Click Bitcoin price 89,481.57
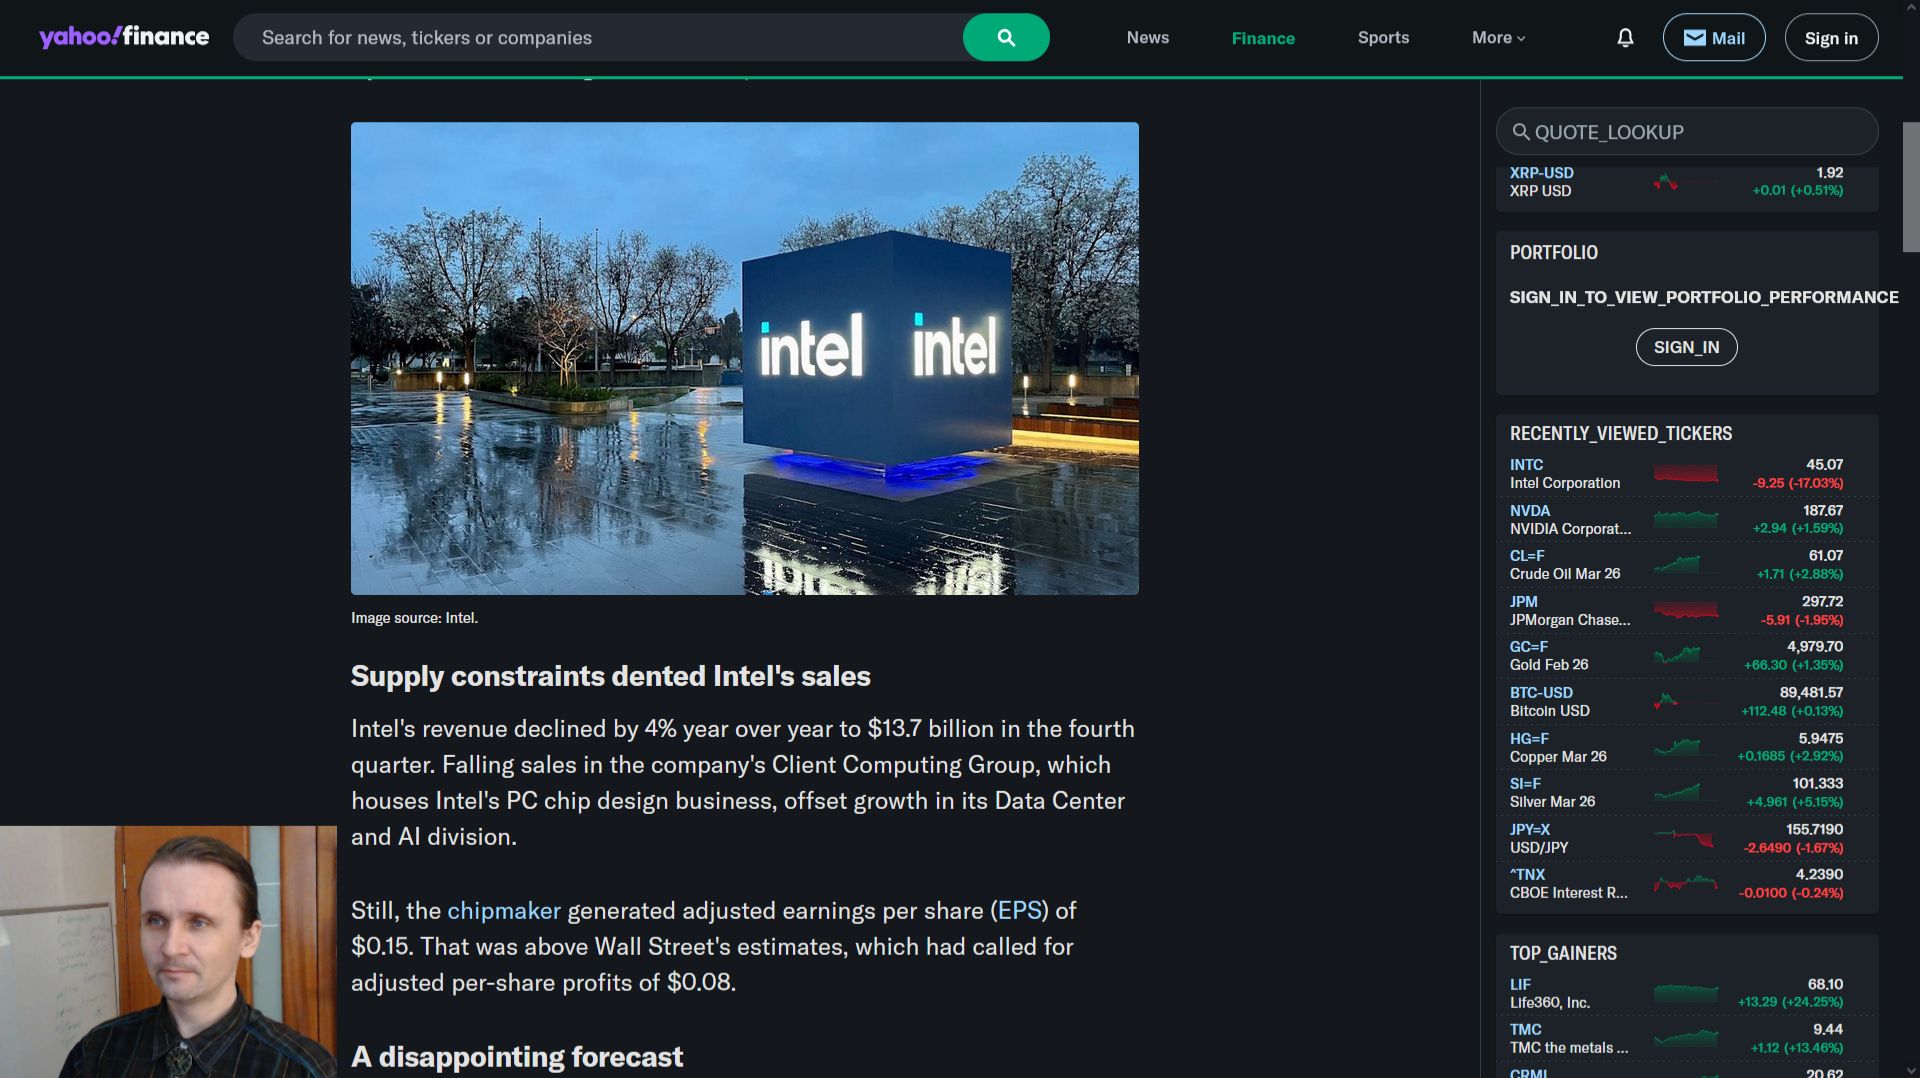The image size is (1920, 1078). pos(1811,693)
